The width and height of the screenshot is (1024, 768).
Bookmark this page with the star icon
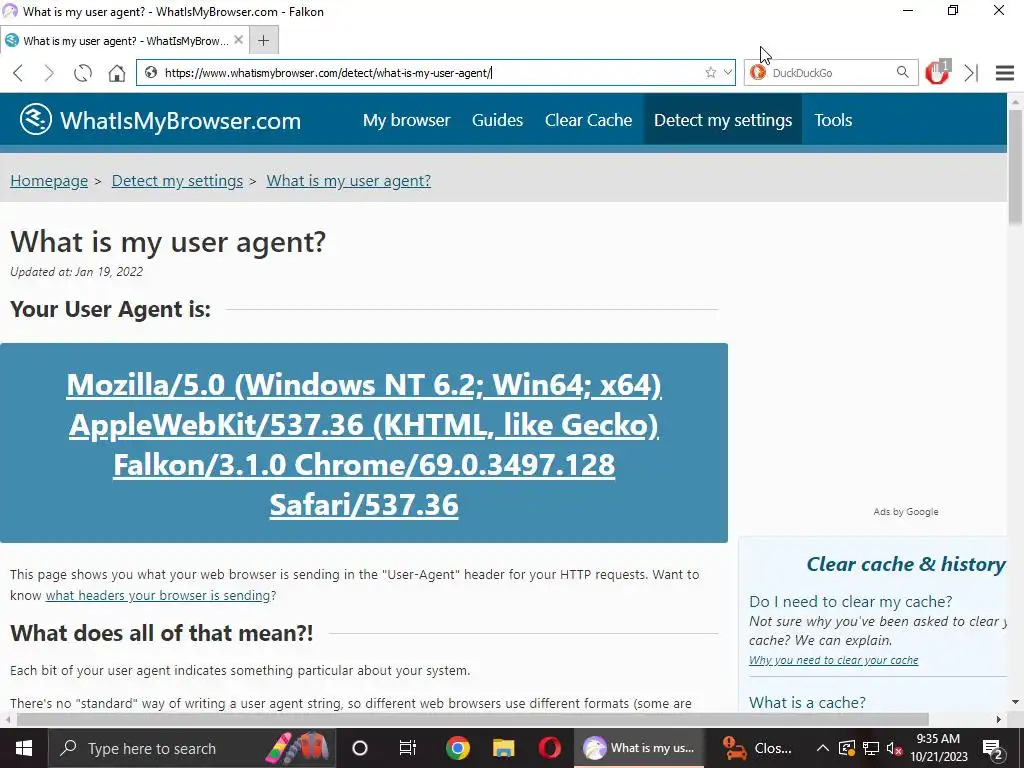click(x=711, y=72)
